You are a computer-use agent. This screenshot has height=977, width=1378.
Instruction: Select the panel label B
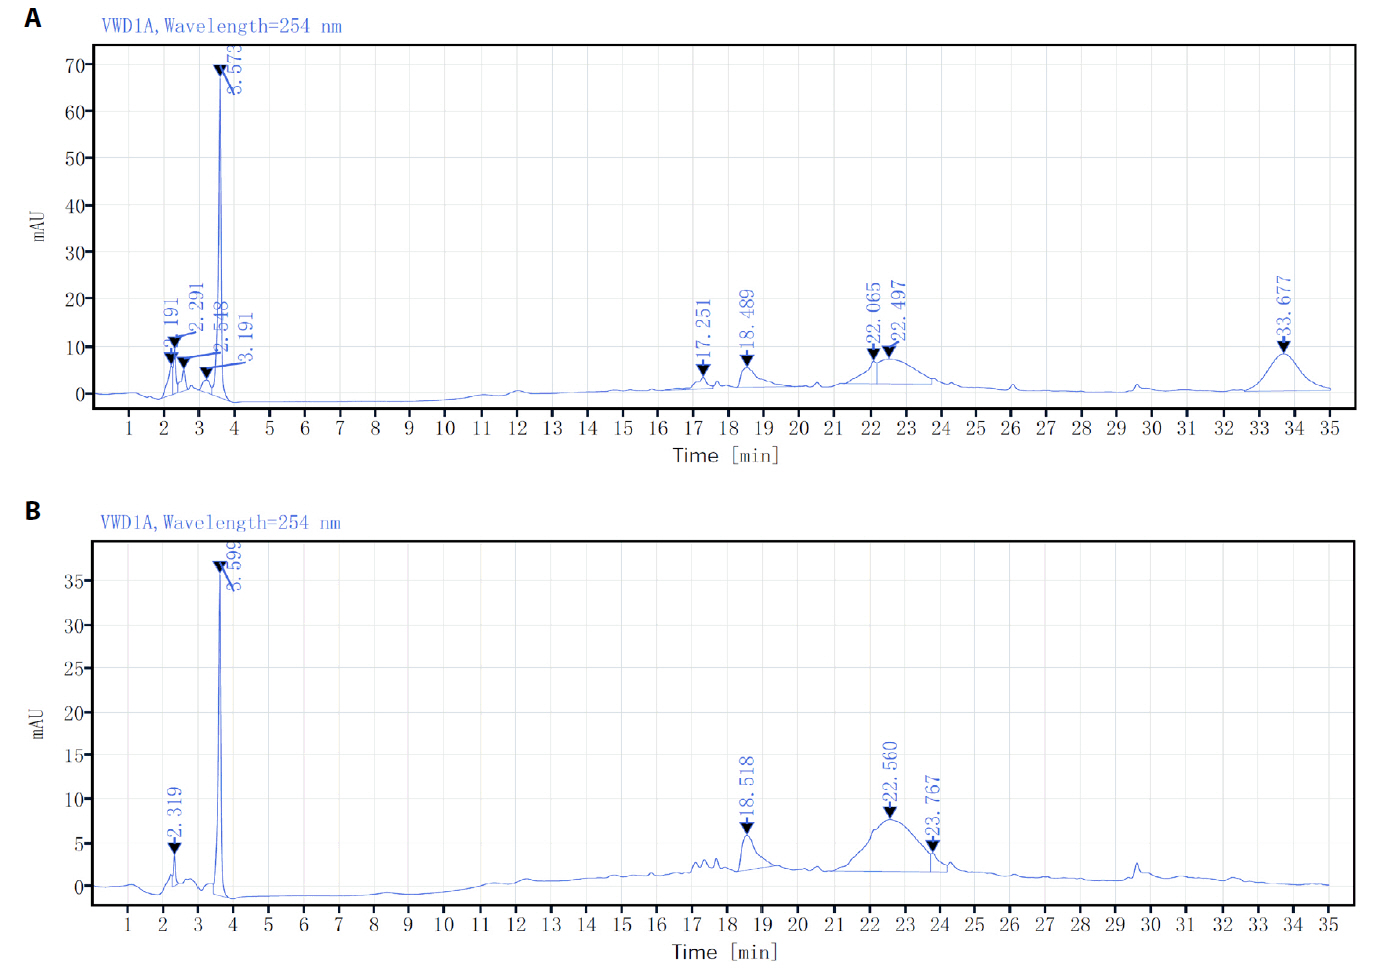coord(34,512)
